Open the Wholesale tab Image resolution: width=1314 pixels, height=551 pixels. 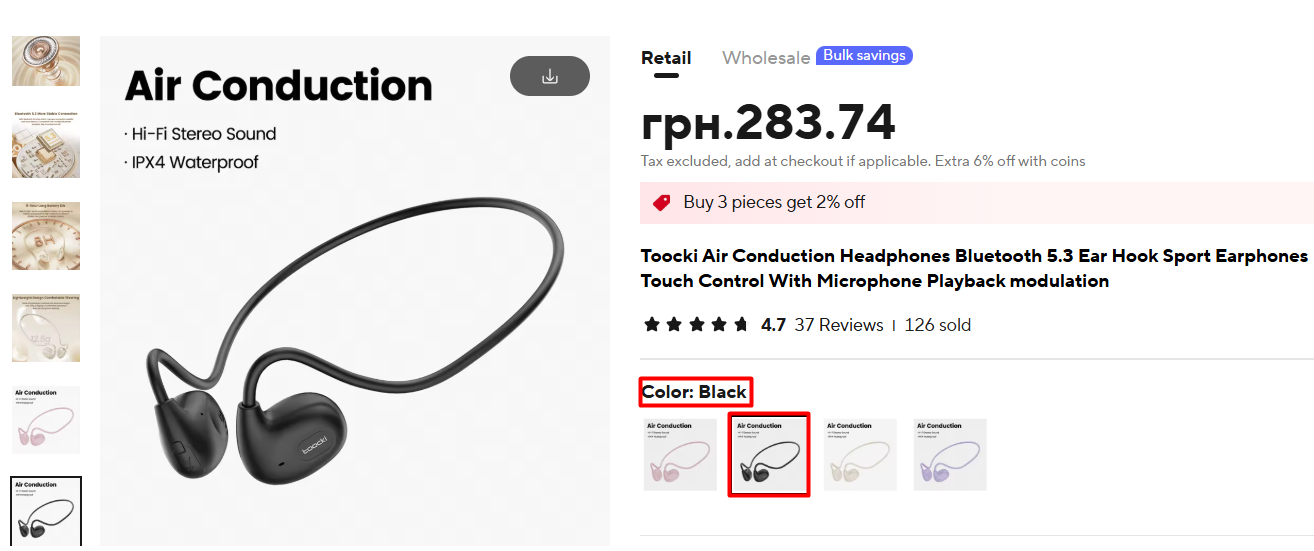pyautogui.click(x=766, y=58)
